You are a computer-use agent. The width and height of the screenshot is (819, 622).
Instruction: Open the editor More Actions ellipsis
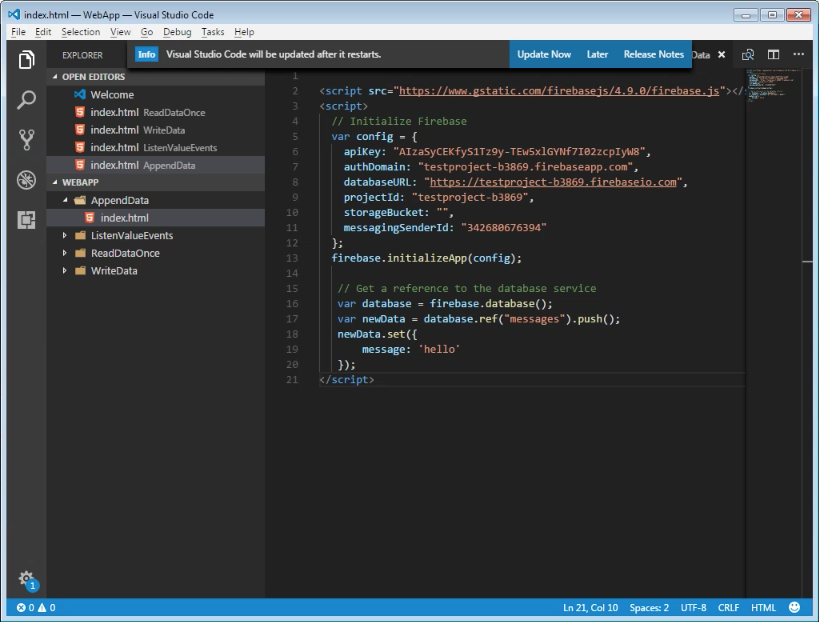click(x=799, y=54)
